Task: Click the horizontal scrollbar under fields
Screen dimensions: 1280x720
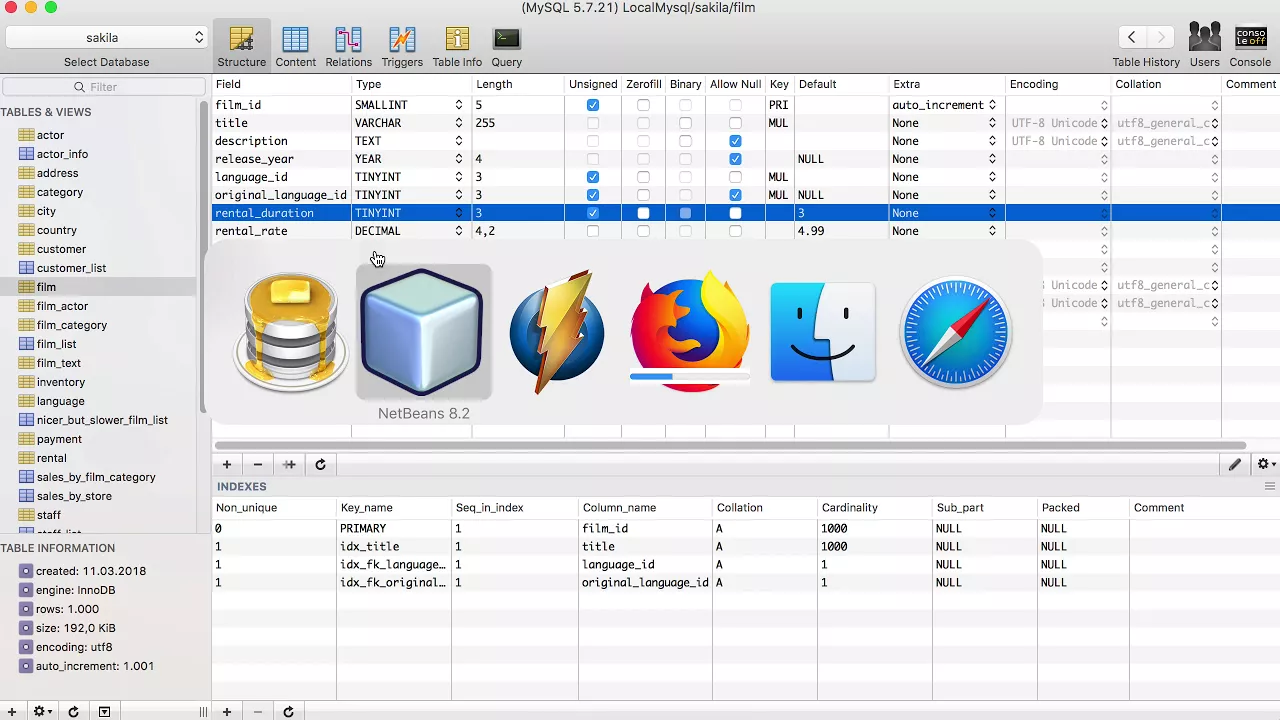Action: coord(730,446)
